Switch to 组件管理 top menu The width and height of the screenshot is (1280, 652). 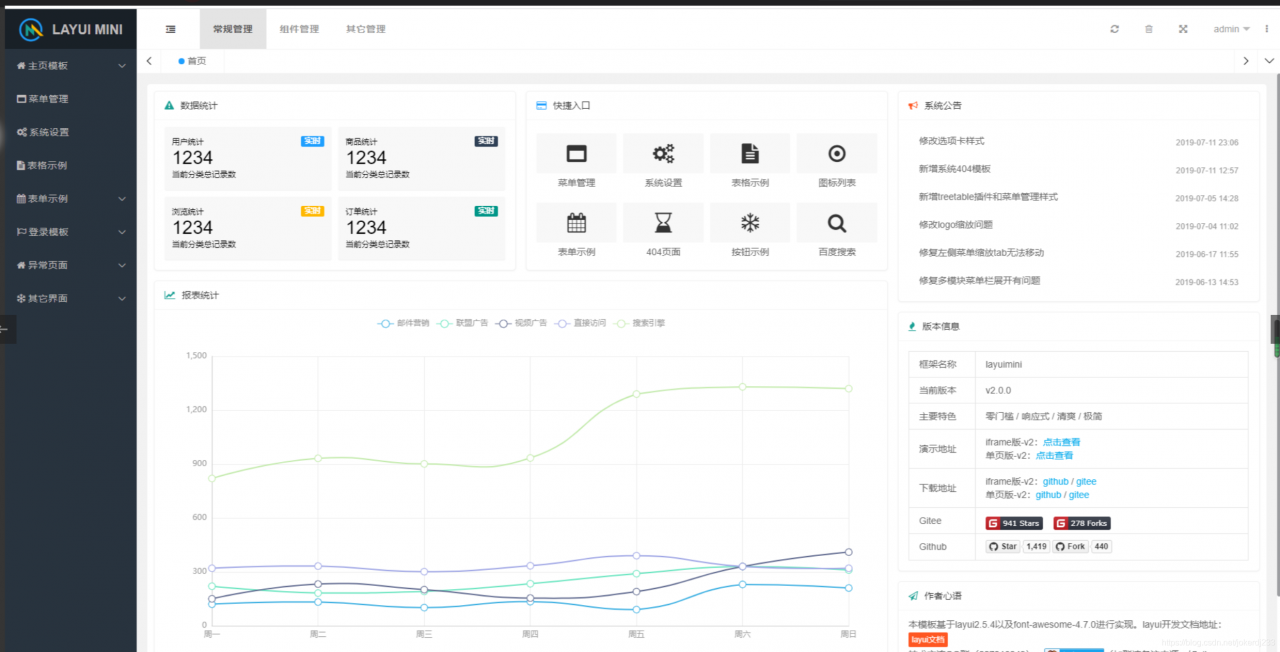[299, 29]
